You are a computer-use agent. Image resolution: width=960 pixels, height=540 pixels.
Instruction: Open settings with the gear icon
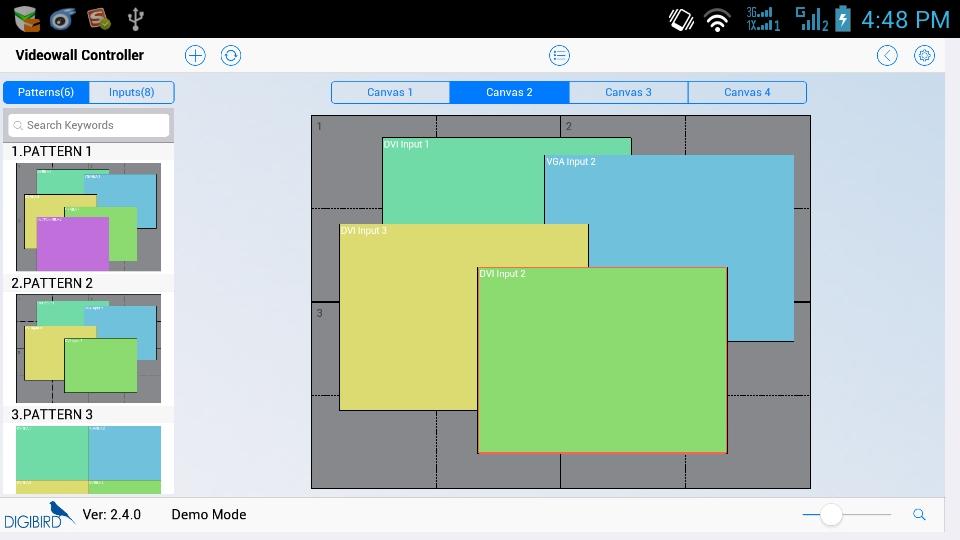(924, 56)
